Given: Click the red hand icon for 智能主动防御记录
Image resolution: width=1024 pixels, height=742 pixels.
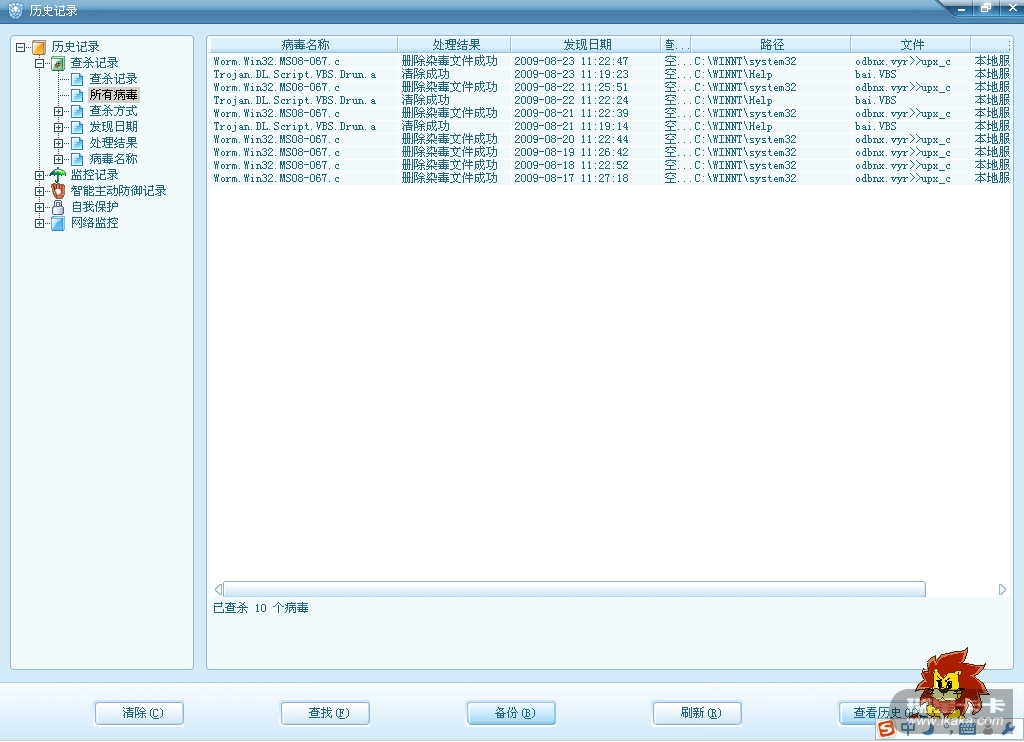Looking at the screenshot, I should pyautogui.click(x=58, y=191).
